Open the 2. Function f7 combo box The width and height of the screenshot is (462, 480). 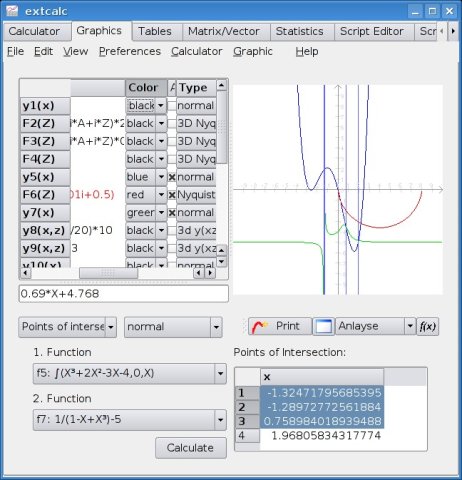click(130, 420)
